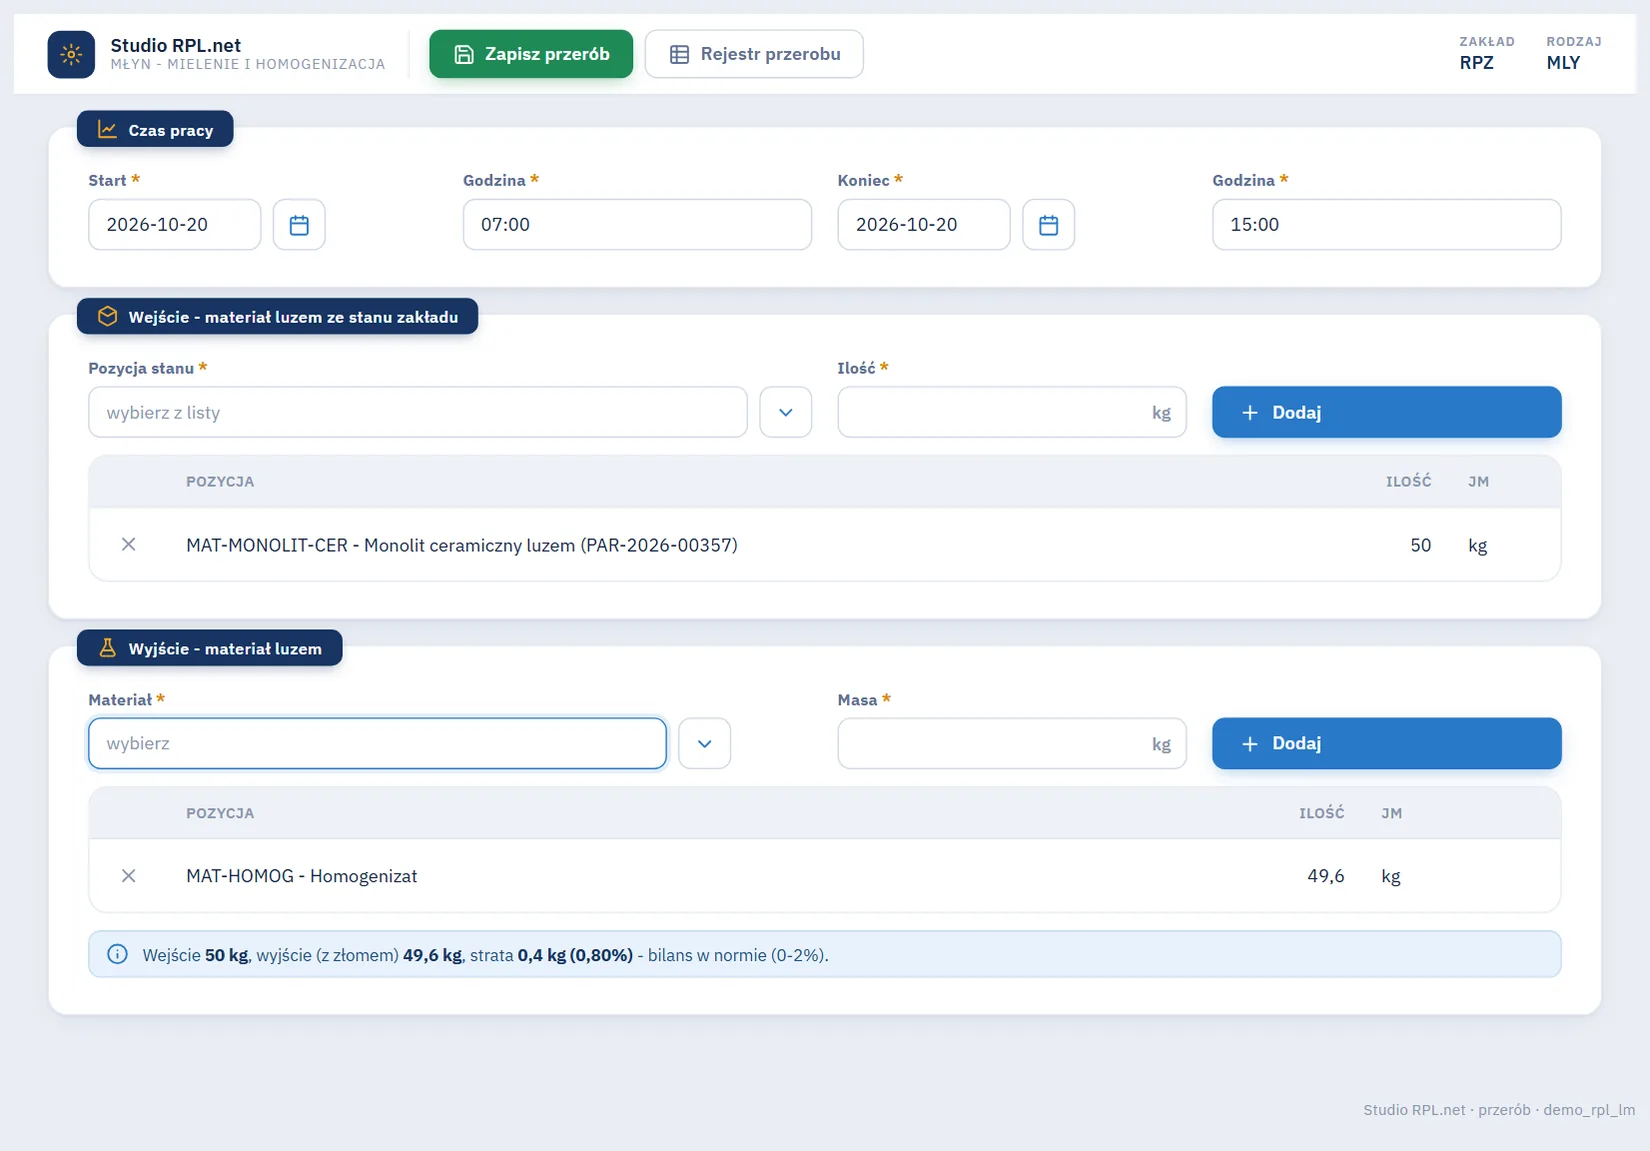Click the Koniec date input field
Image resolution: width=1650 pixels, height=1151 pixels.
(924, 225)
